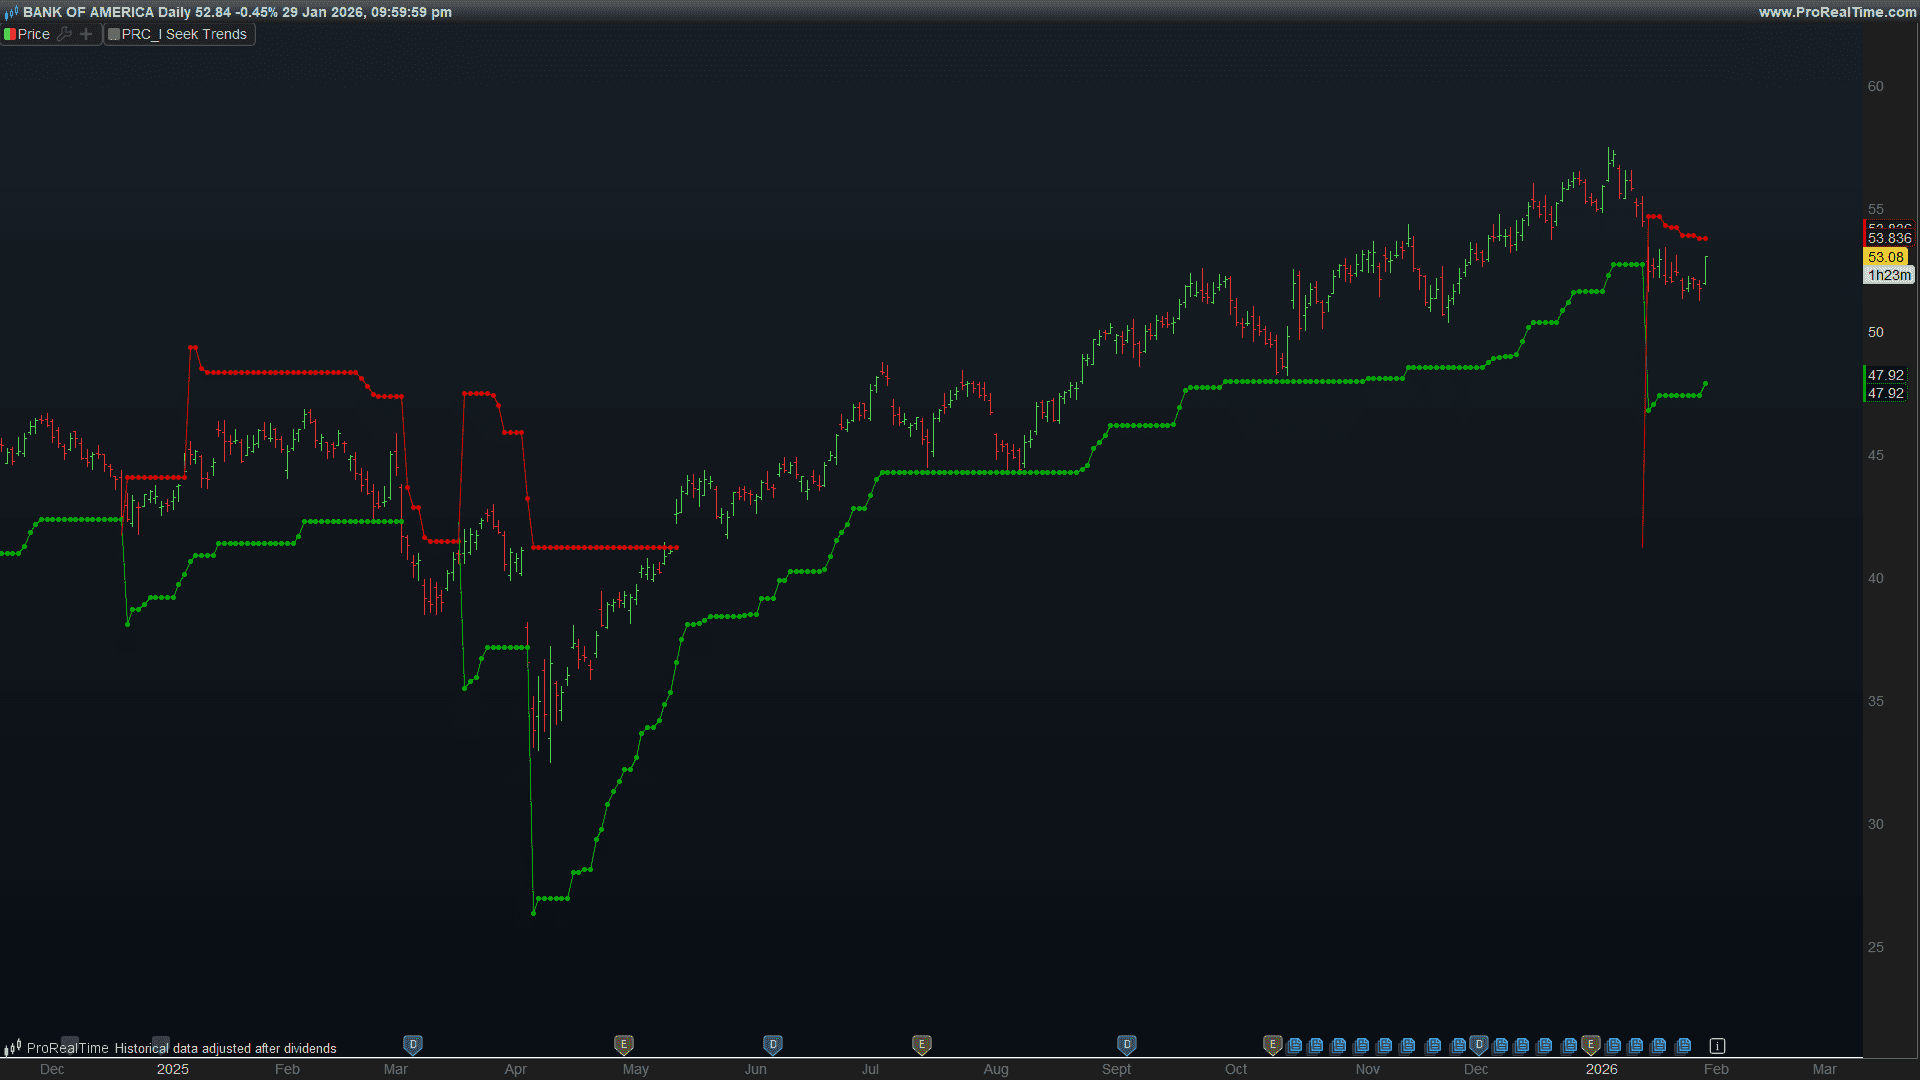Click the yellow 53.08 price label

tap(1886, 257)
